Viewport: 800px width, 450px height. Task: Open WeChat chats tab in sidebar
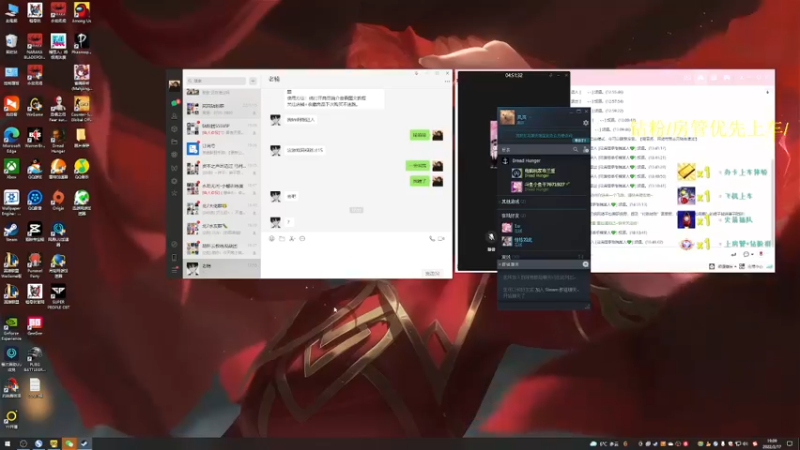click(x=174, y=103)
